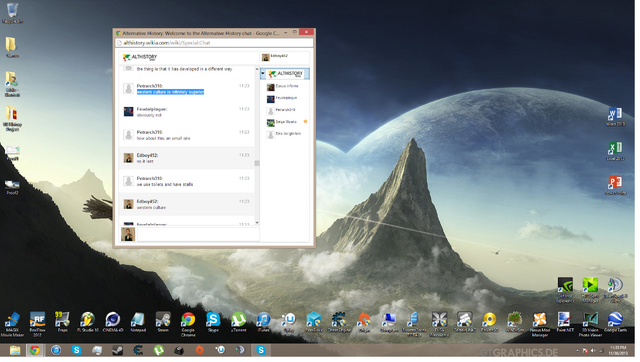640x362 pixels.
Task: Collapse the ALTHISTORY user list arrow
Action: click(263, 74)
